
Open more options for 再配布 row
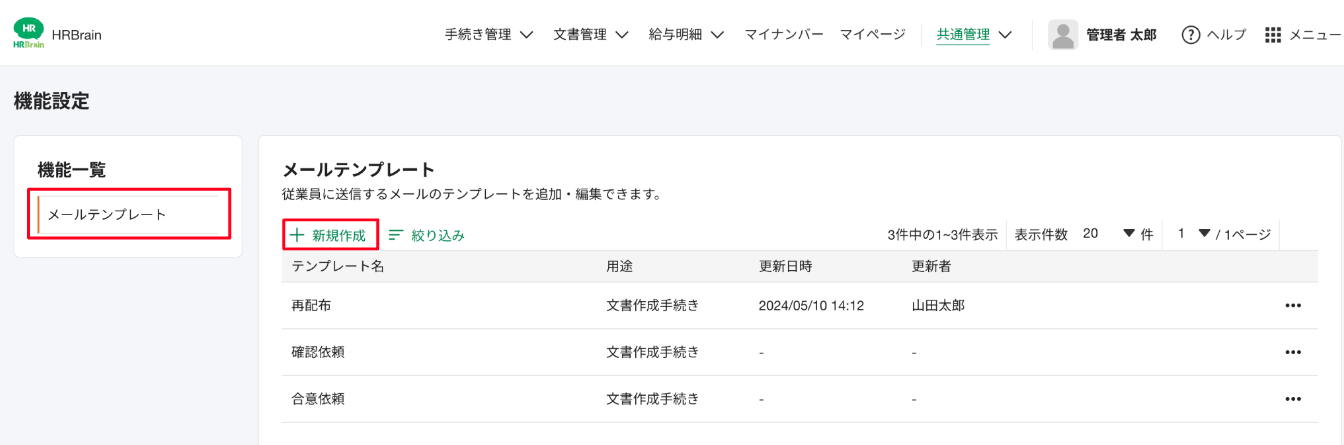click(1292, 306)
